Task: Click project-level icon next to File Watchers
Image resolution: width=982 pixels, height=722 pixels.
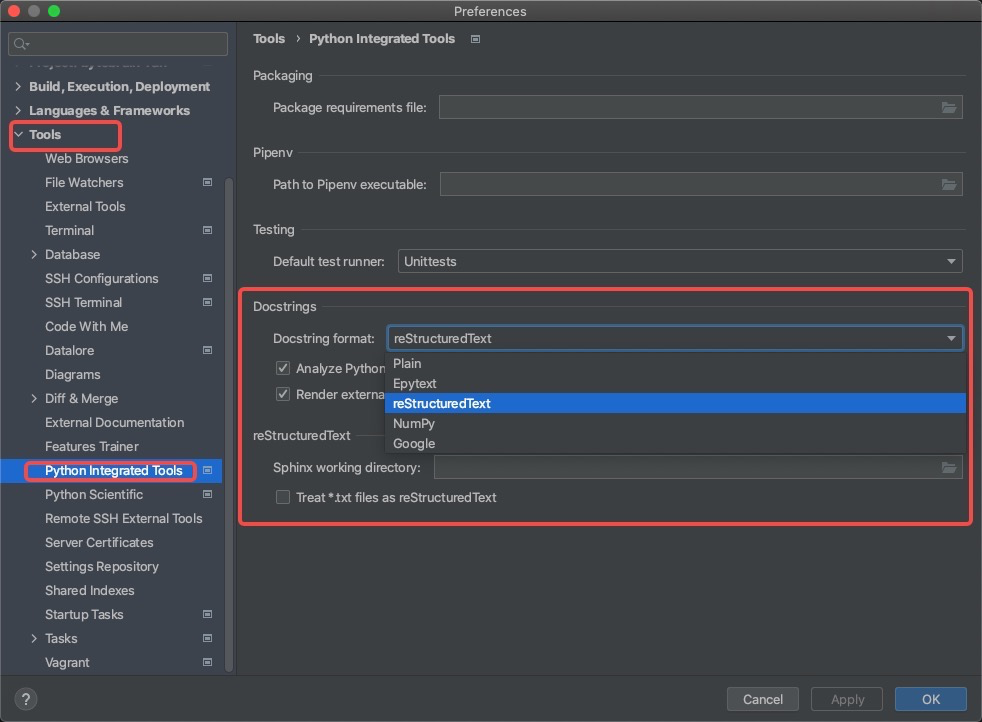Action: (x=207, y=182)
